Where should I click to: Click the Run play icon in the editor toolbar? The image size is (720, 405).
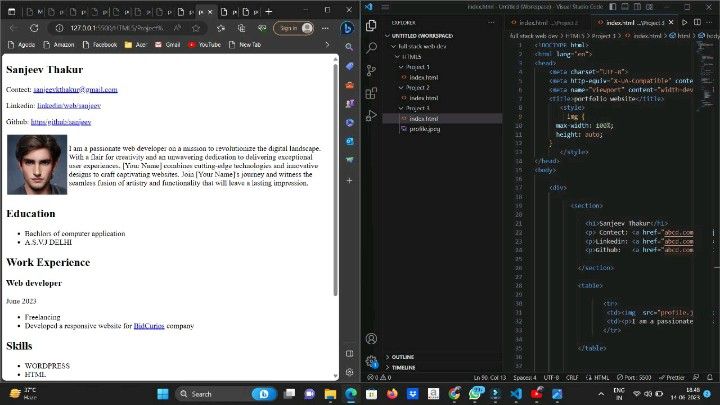click(684, 22)
